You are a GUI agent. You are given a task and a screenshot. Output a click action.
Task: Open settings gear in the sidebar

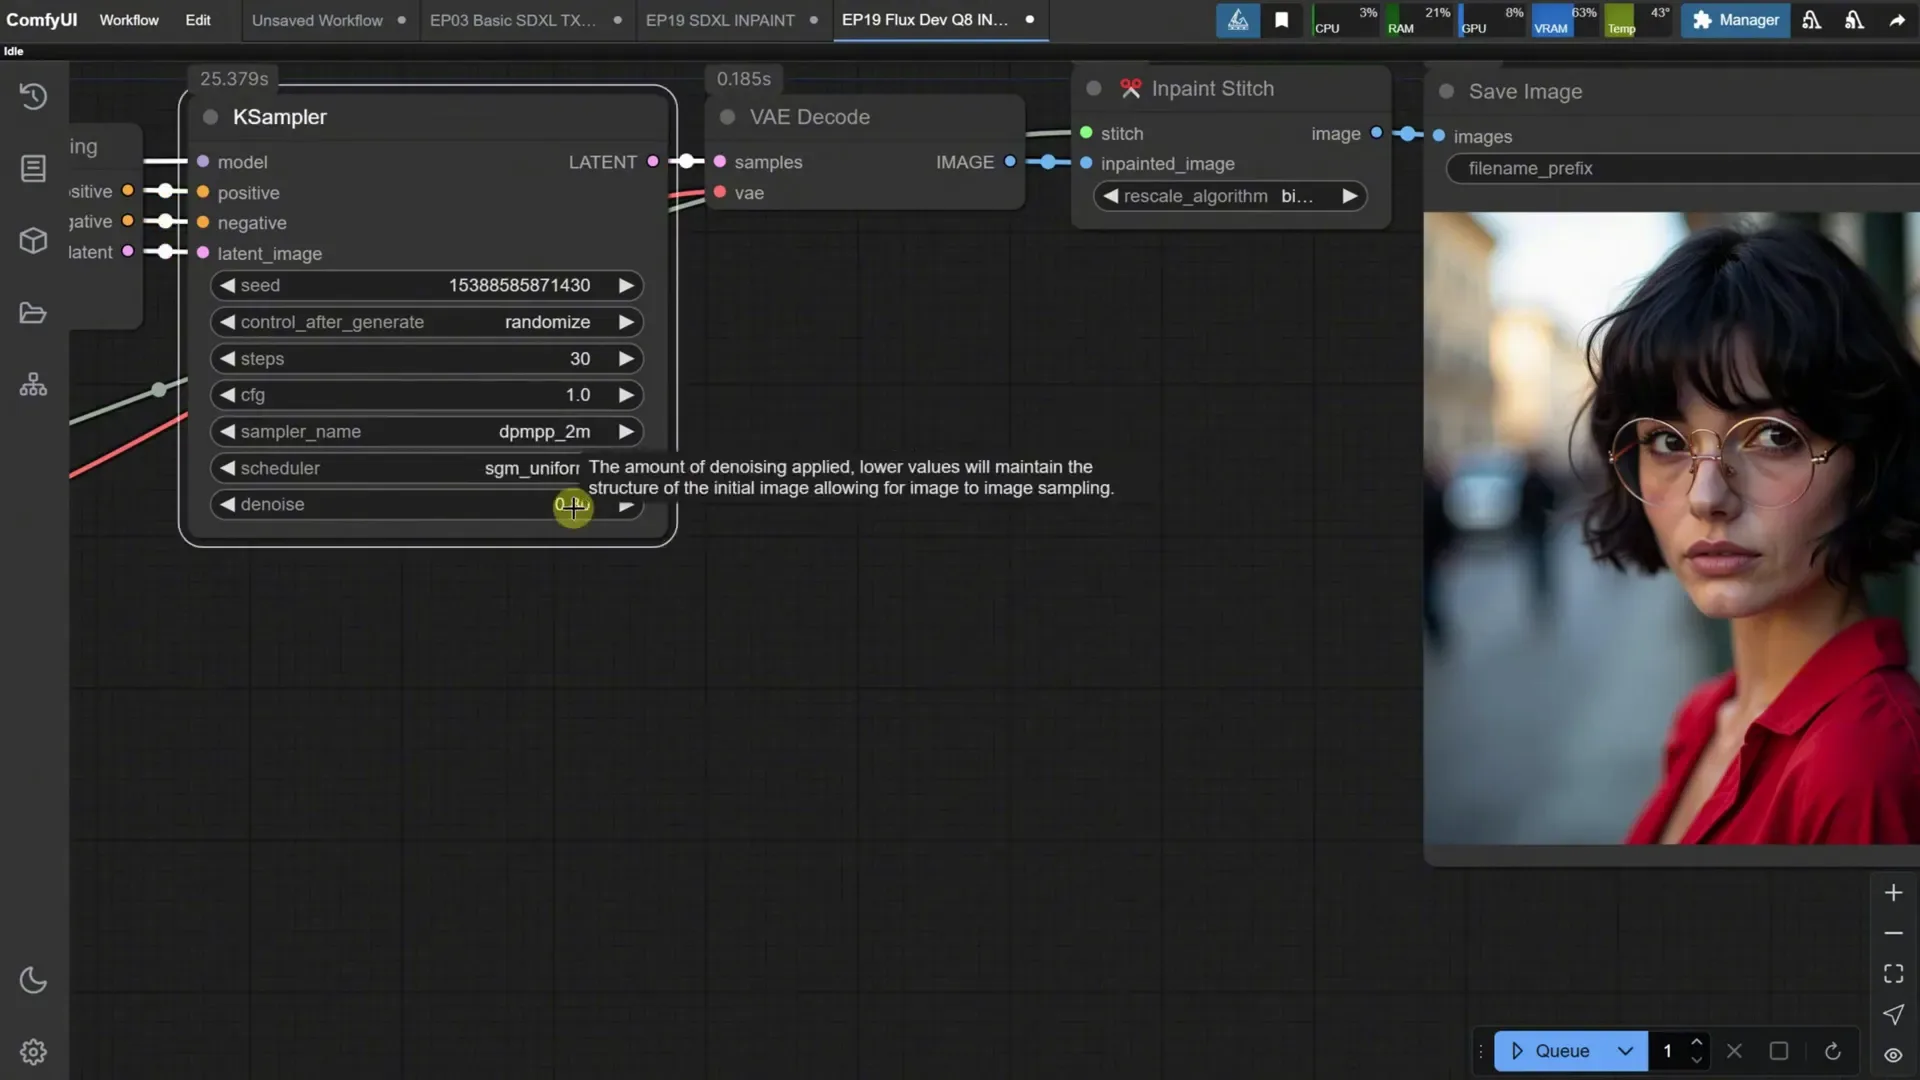point(33,1052)
